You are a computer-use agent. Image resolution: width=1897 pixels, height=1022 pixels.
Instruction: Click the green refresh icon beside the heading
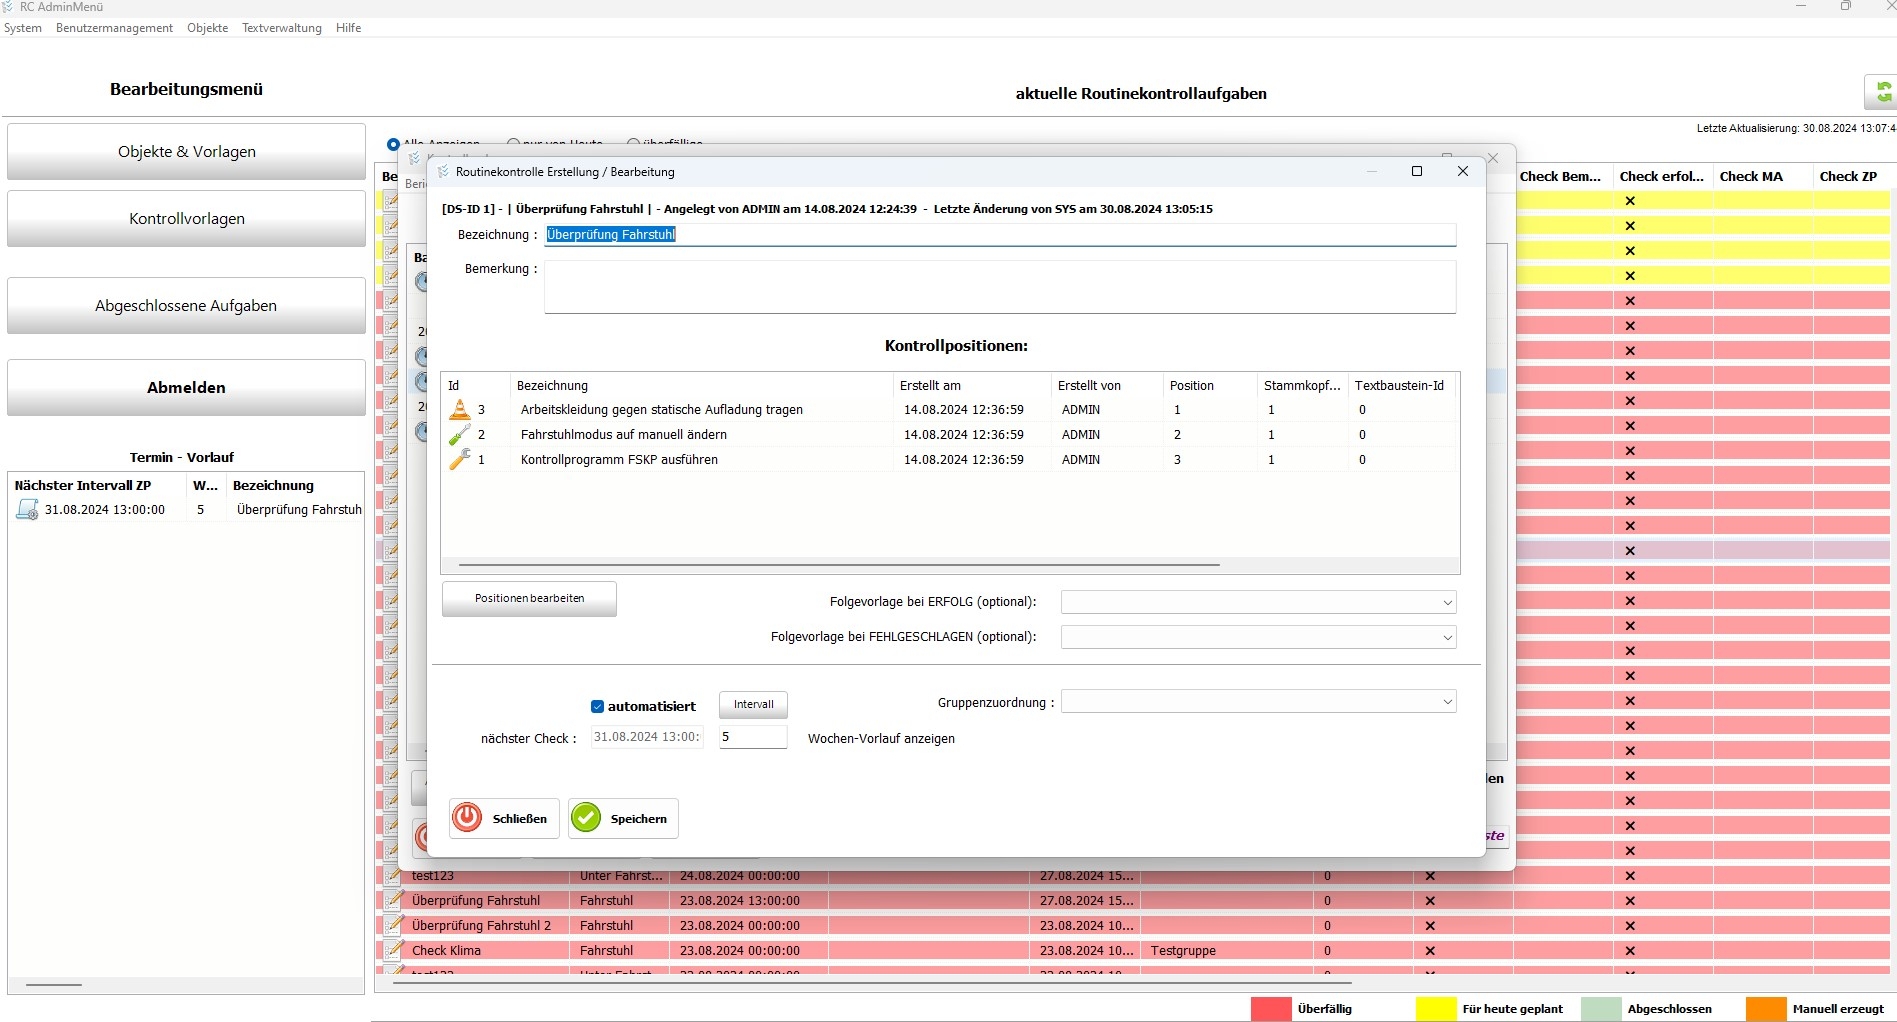point(1883,92)
